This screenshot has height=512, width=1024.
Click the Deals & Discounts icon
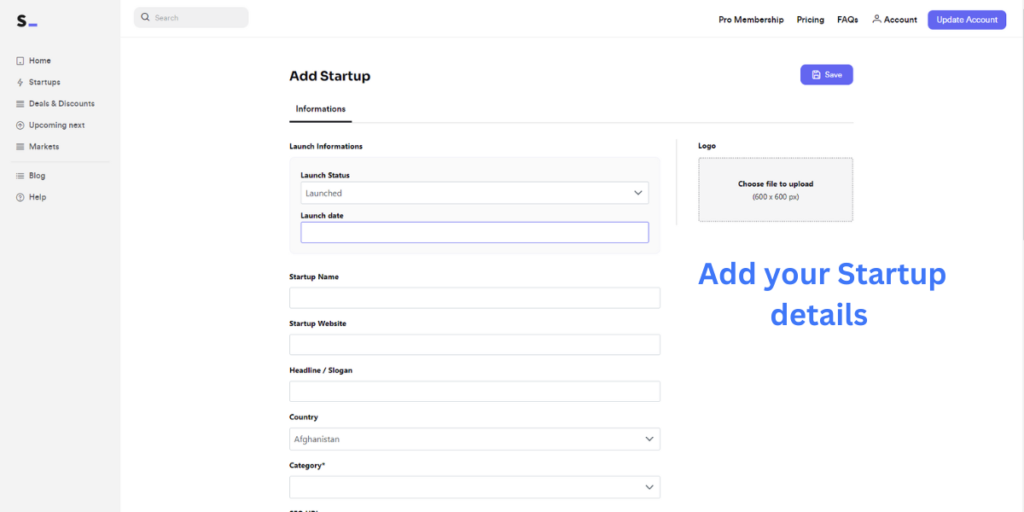(x=20, y=104)
